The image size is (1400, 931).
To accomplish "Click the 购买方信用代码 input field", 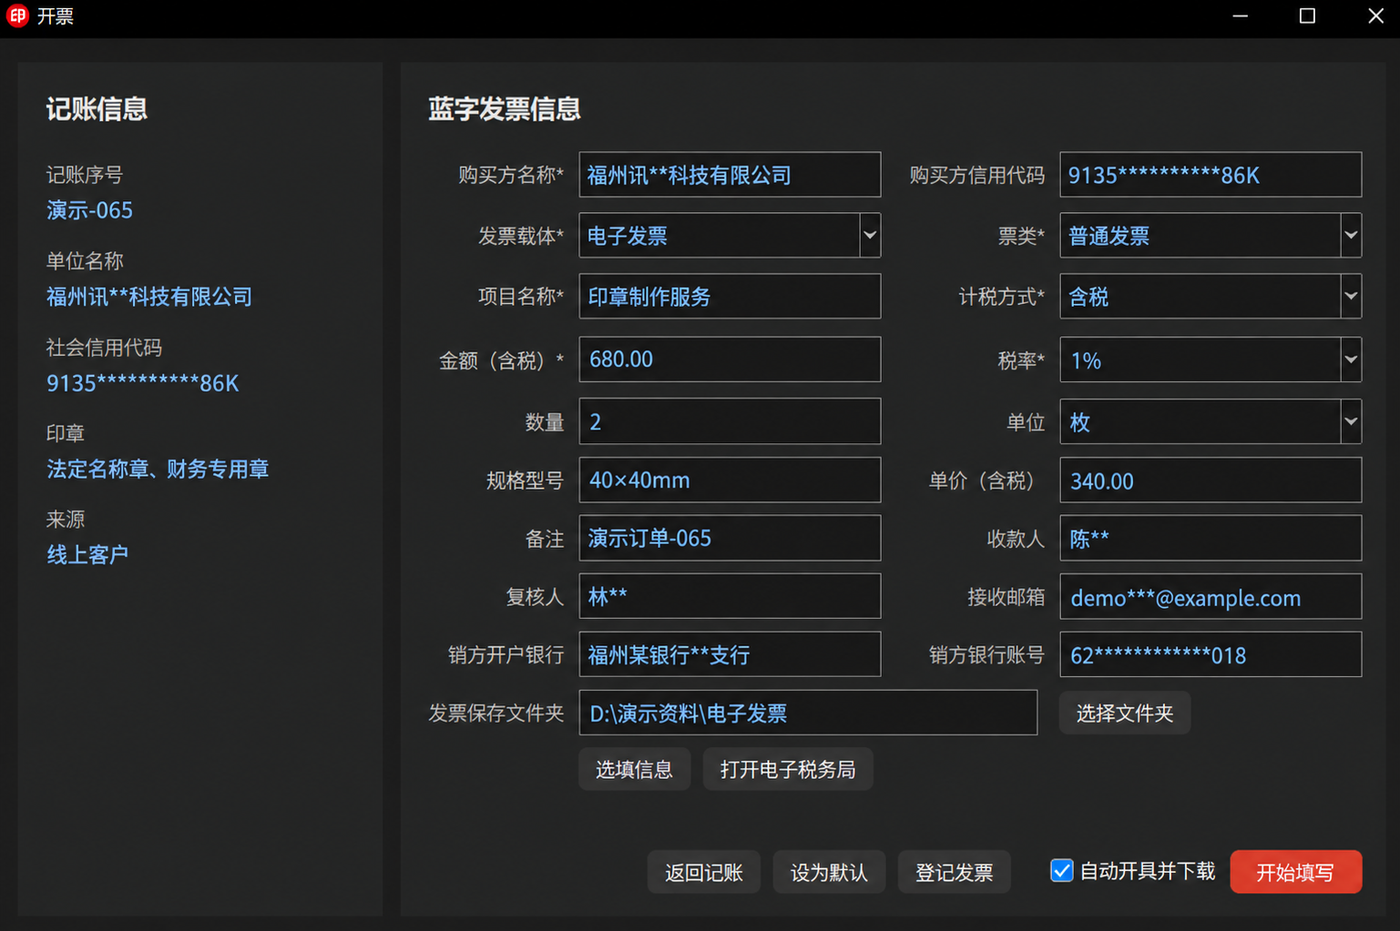I will (x=1211, y=175).
